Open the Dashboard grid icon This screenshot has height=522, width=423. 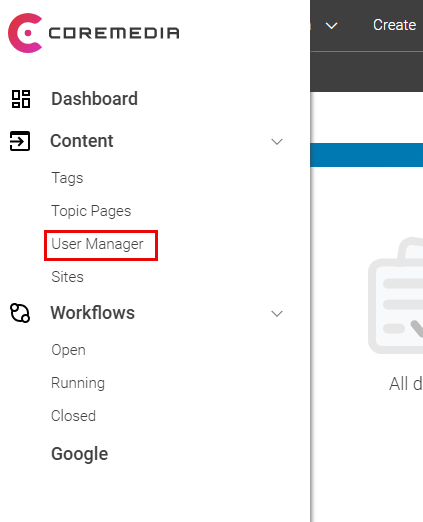click(x=21, y=99)
